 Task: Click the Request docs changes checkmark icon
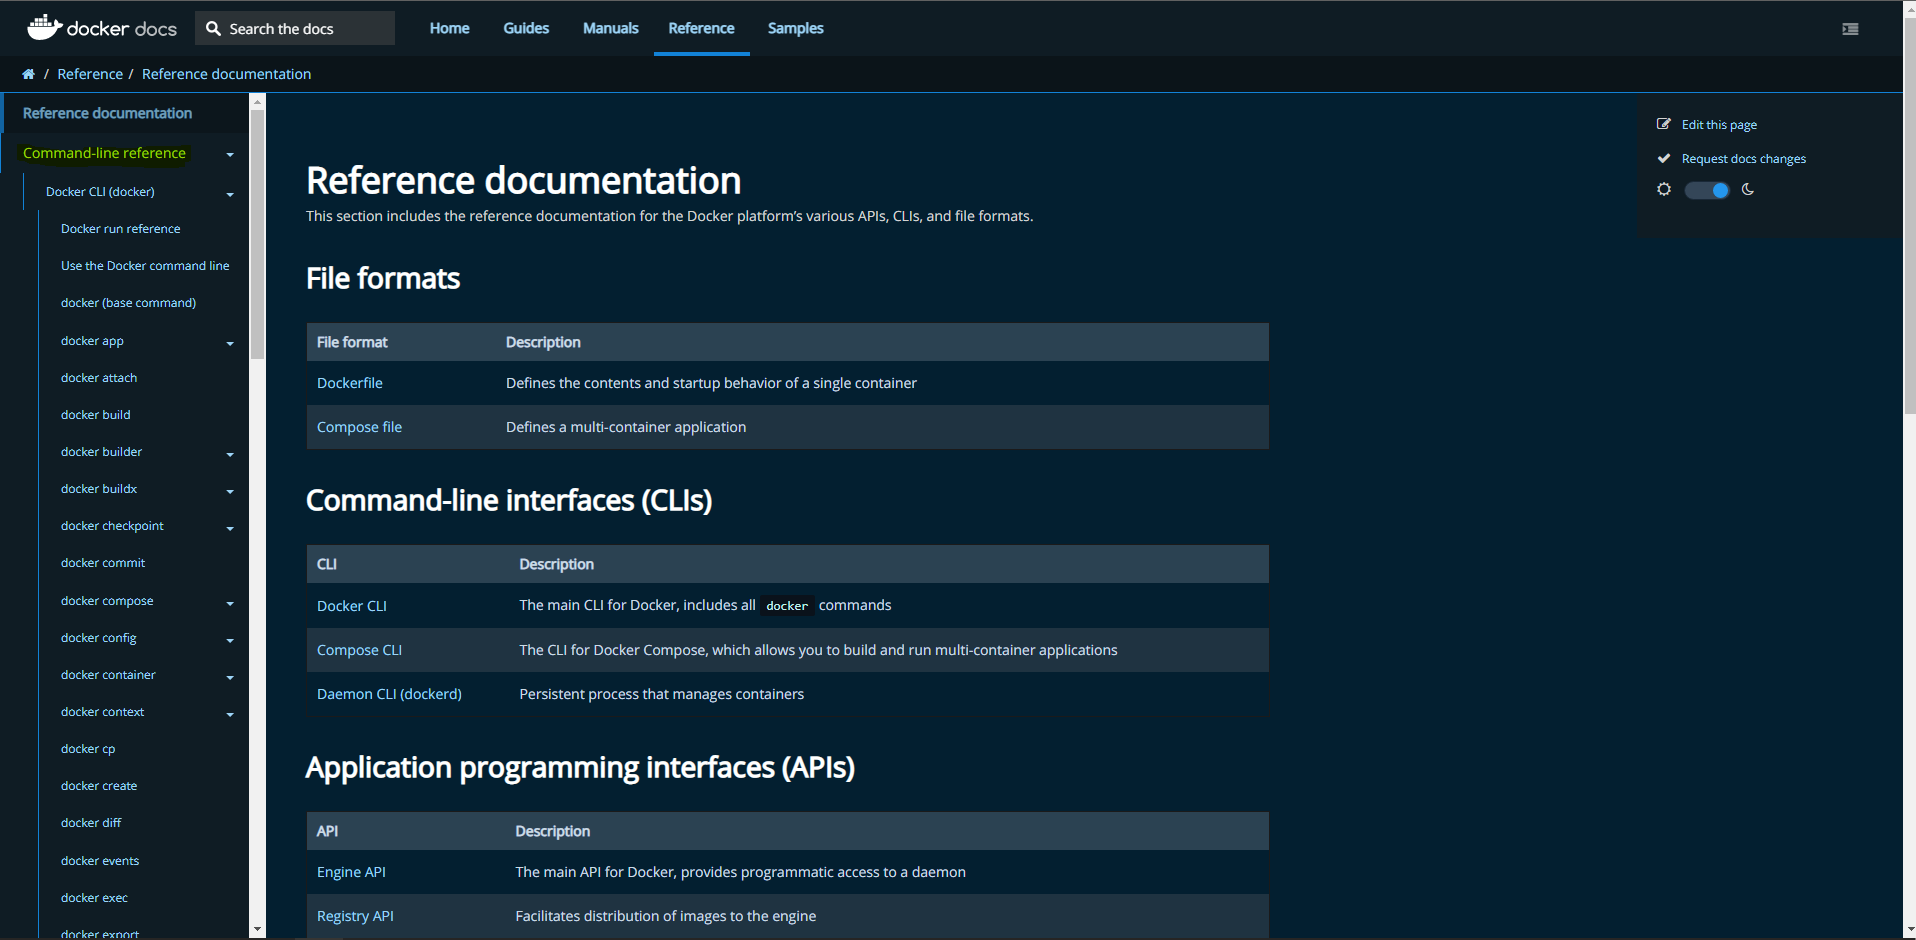click(x=1664, y=158)
